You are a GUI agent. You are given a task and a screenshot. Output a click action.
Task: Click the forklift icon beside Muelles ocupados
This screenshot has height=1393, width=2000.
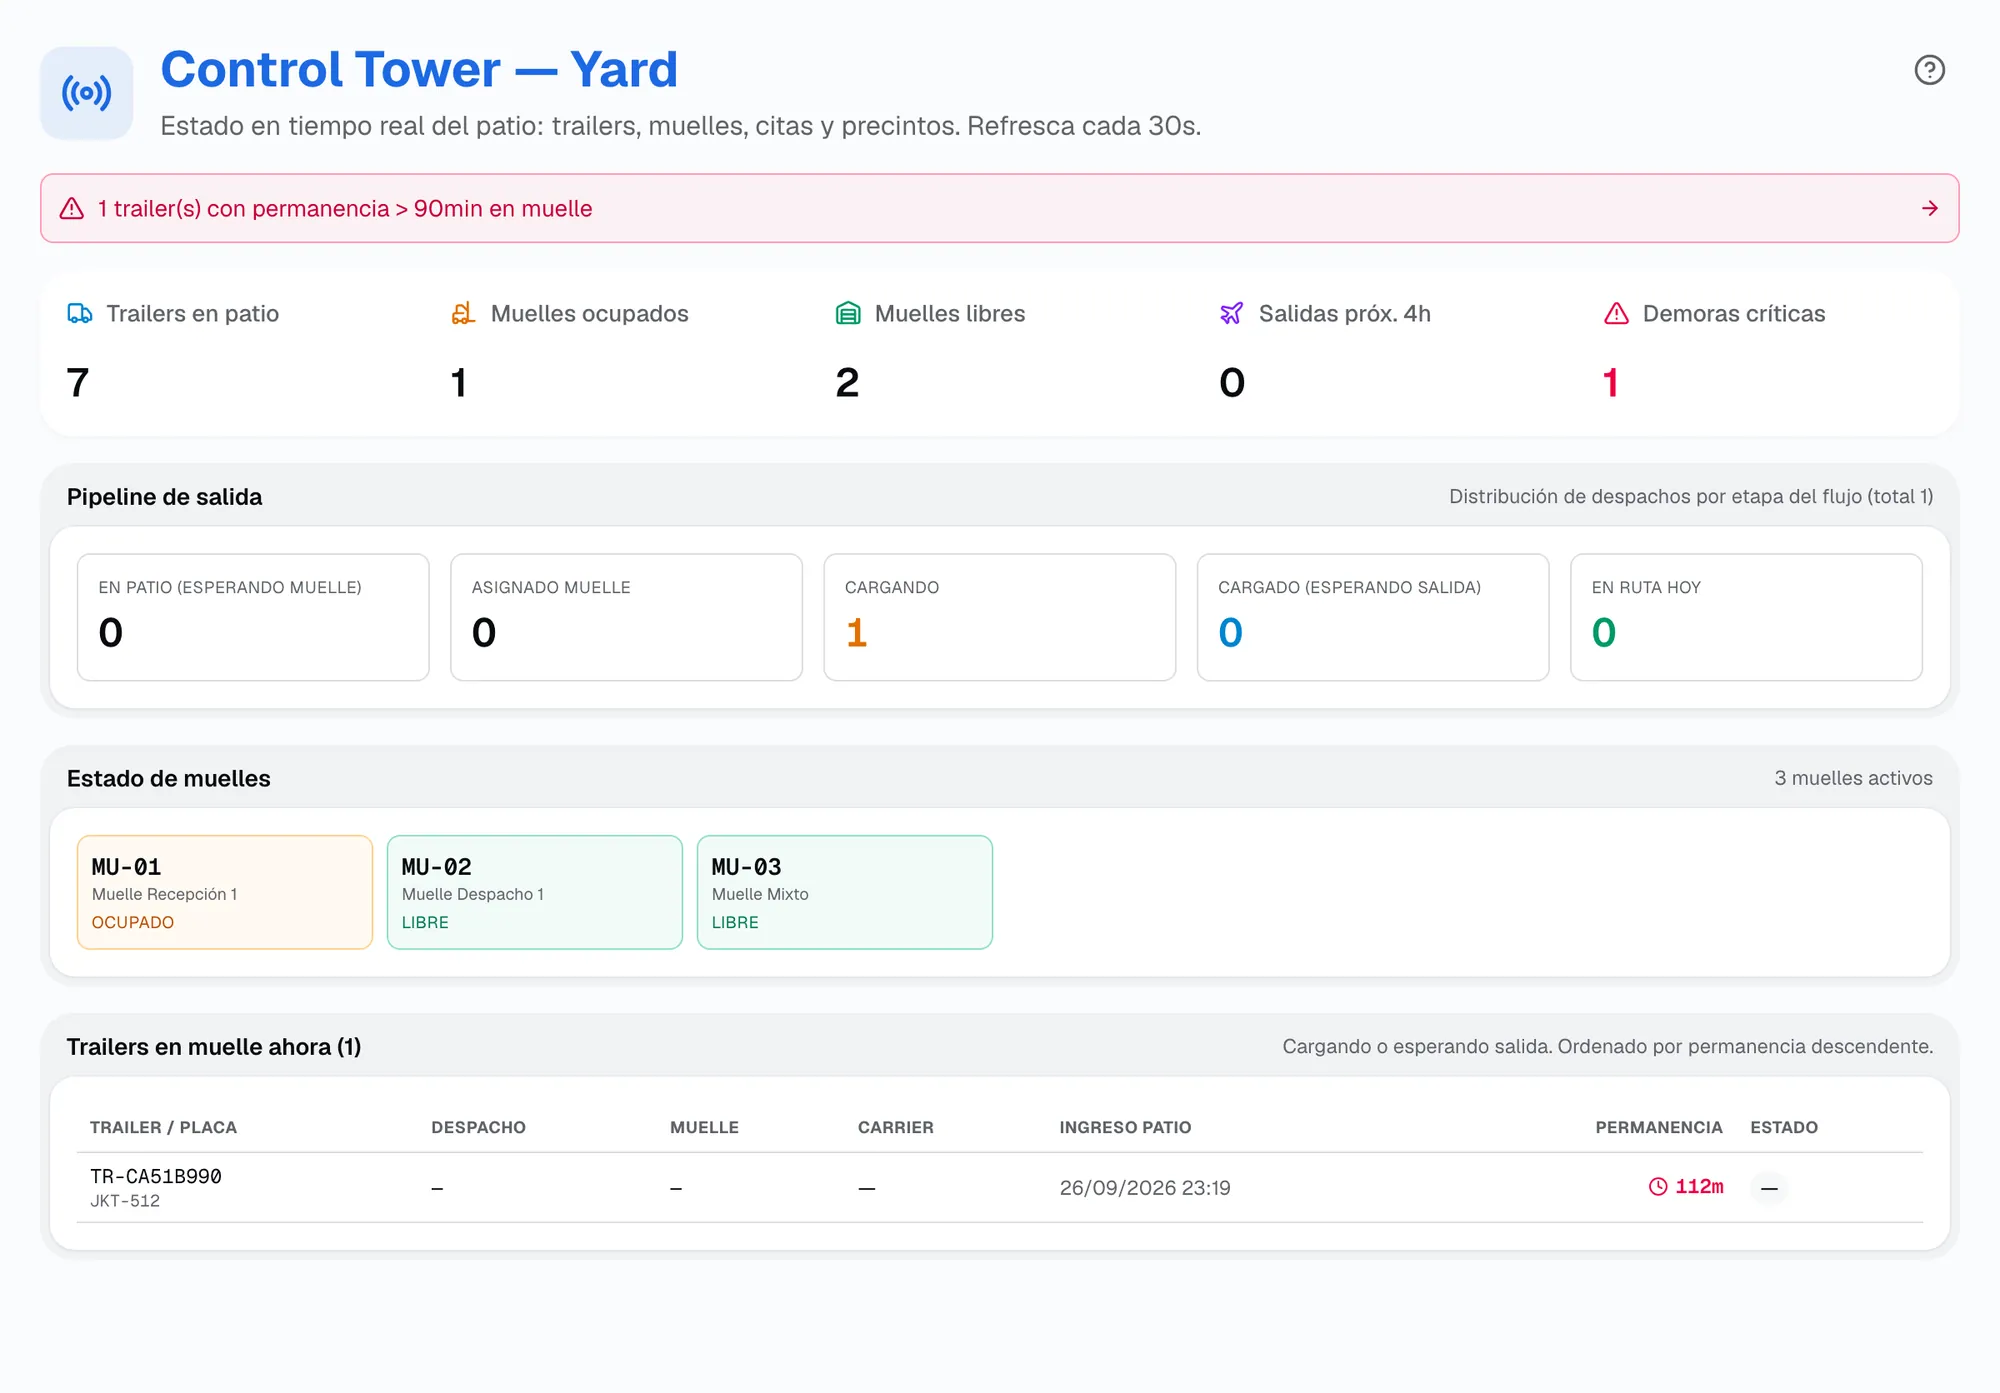pos(463,313)
